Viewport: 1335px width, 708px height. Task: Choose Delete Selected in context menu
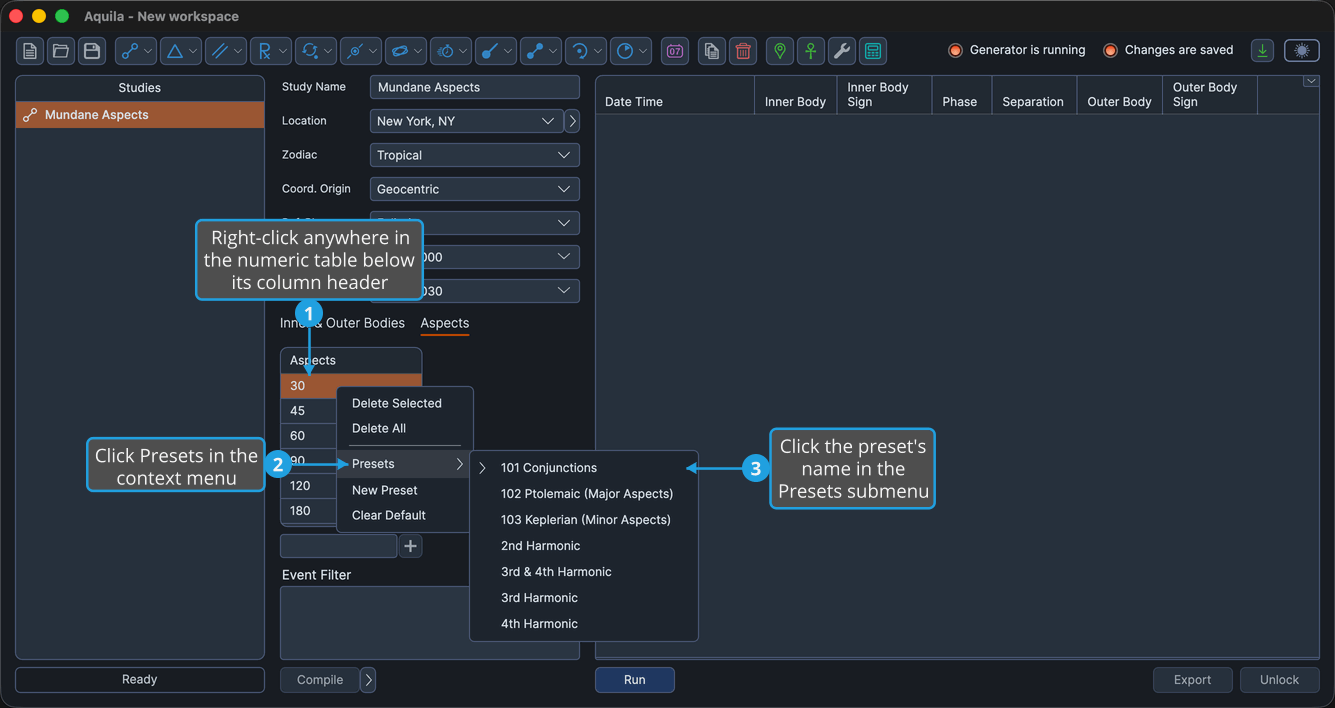click(397, 403)
